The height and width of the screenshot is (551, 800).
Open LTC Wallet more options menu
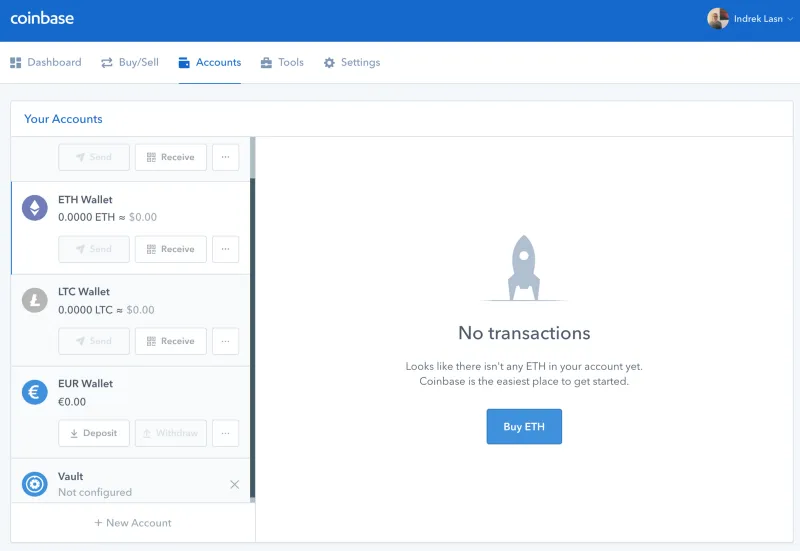(226, 341)
